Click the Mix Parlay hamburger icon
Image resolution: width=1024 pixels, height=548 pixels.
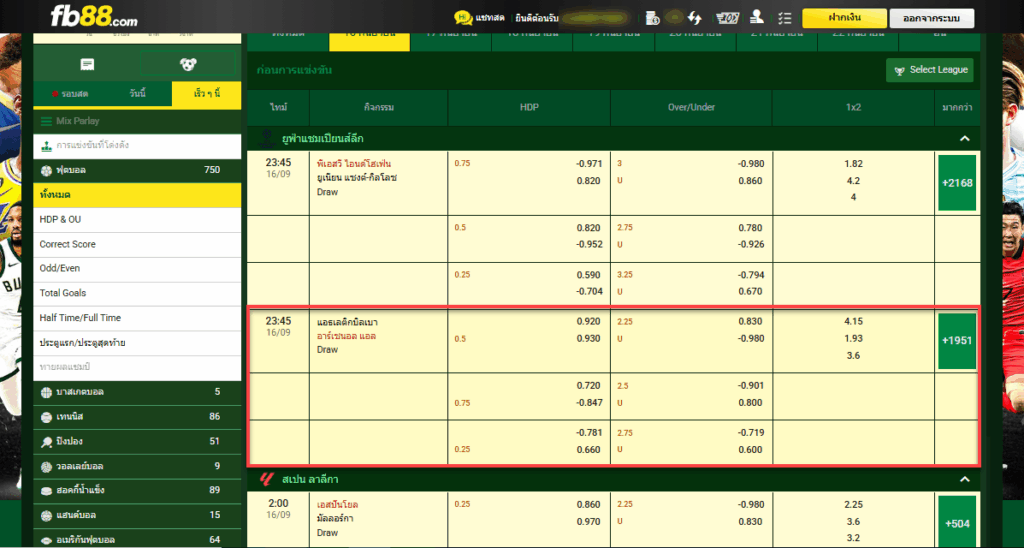pyautogui.click(x=46, y=121)
